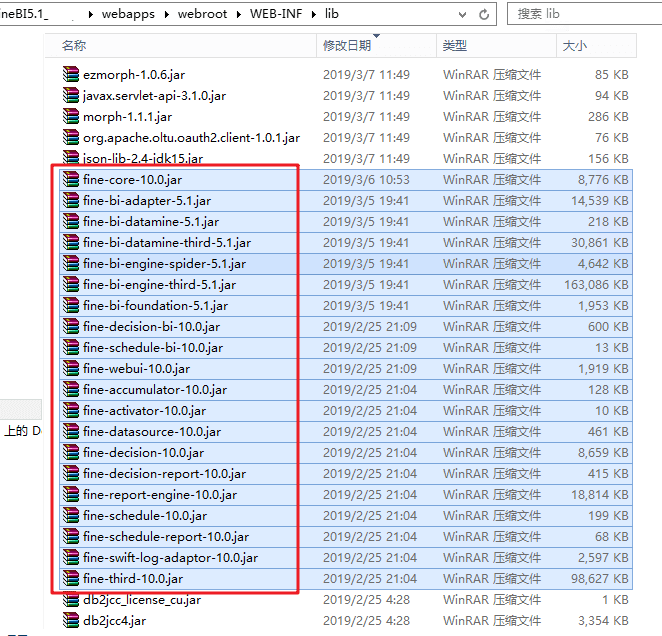
Task: Sort files by 修改日期 column
Action: coord(376,45)
